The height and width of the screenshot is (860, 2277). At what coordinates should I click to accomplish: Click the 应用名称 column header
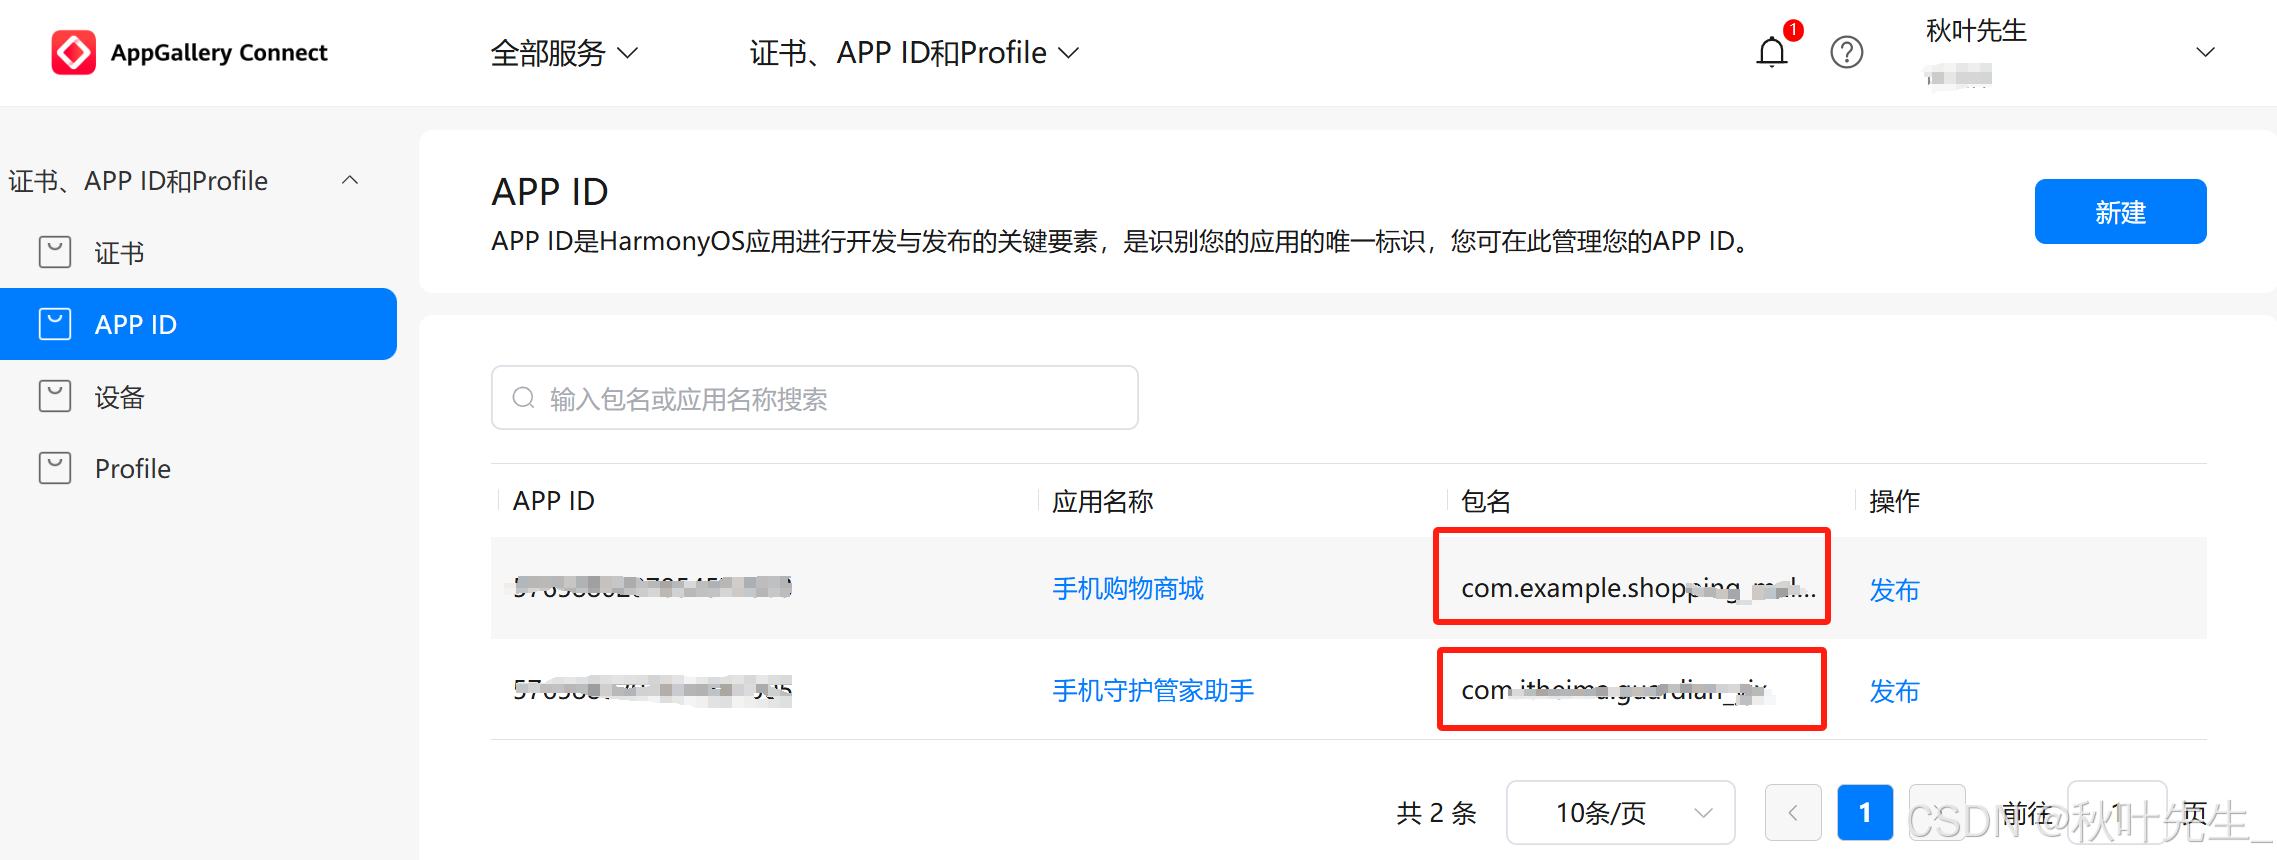pos(1102,500)
